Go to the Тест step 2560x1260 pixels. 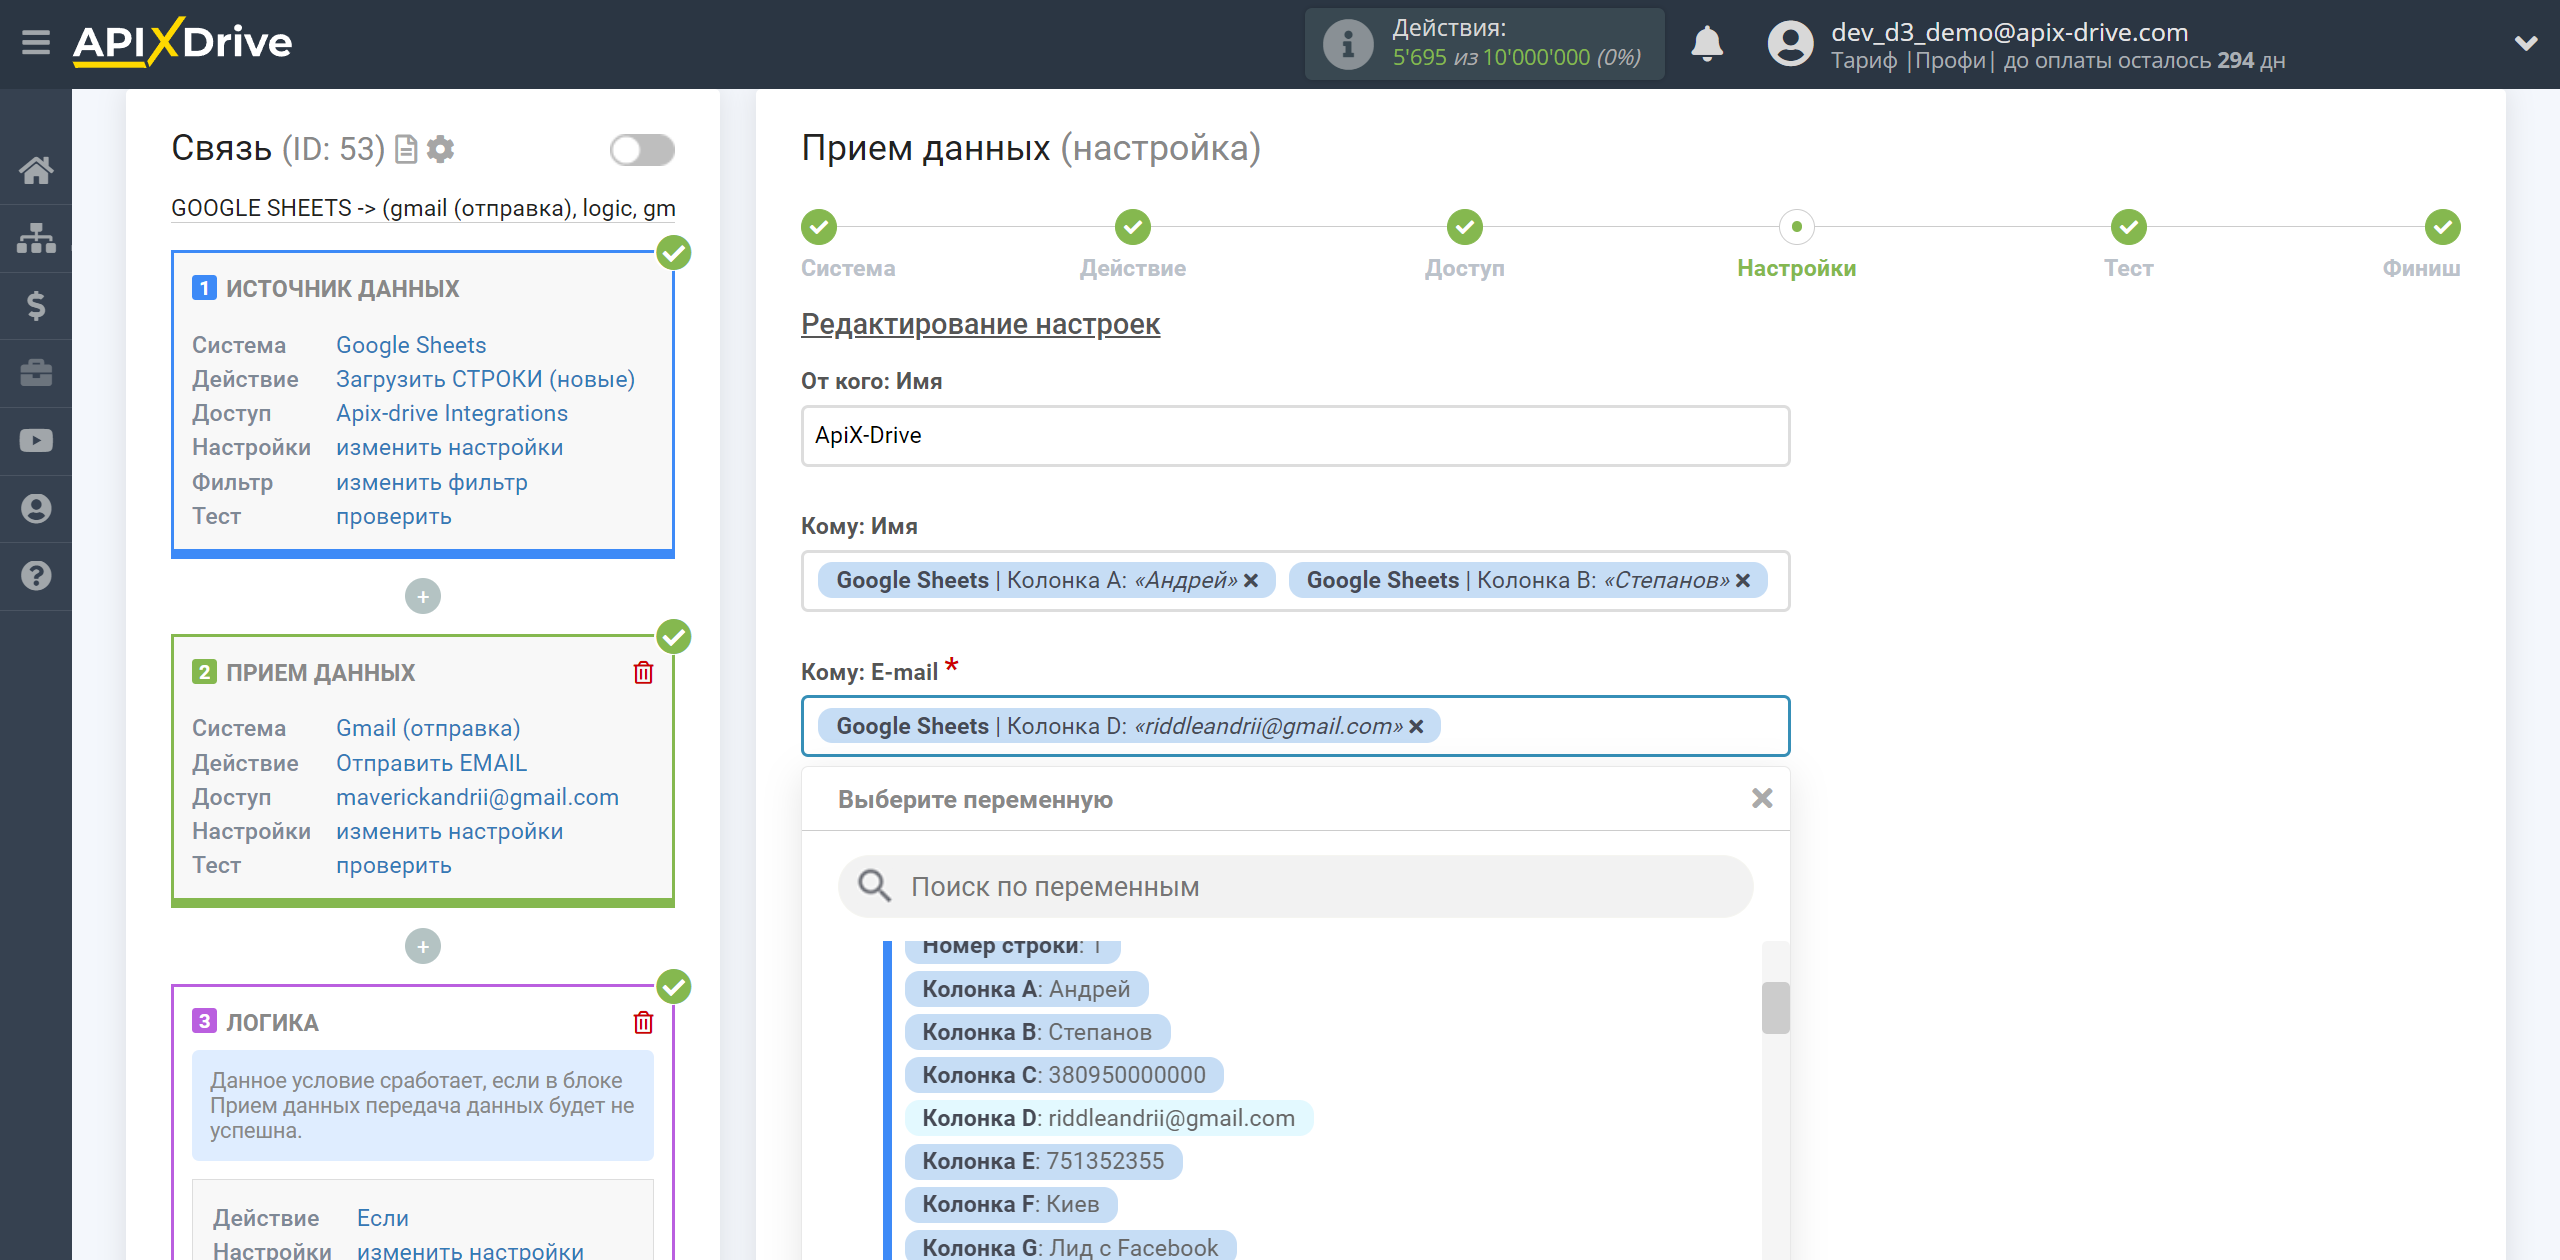pyautogui.click(x=2129, y=227)
